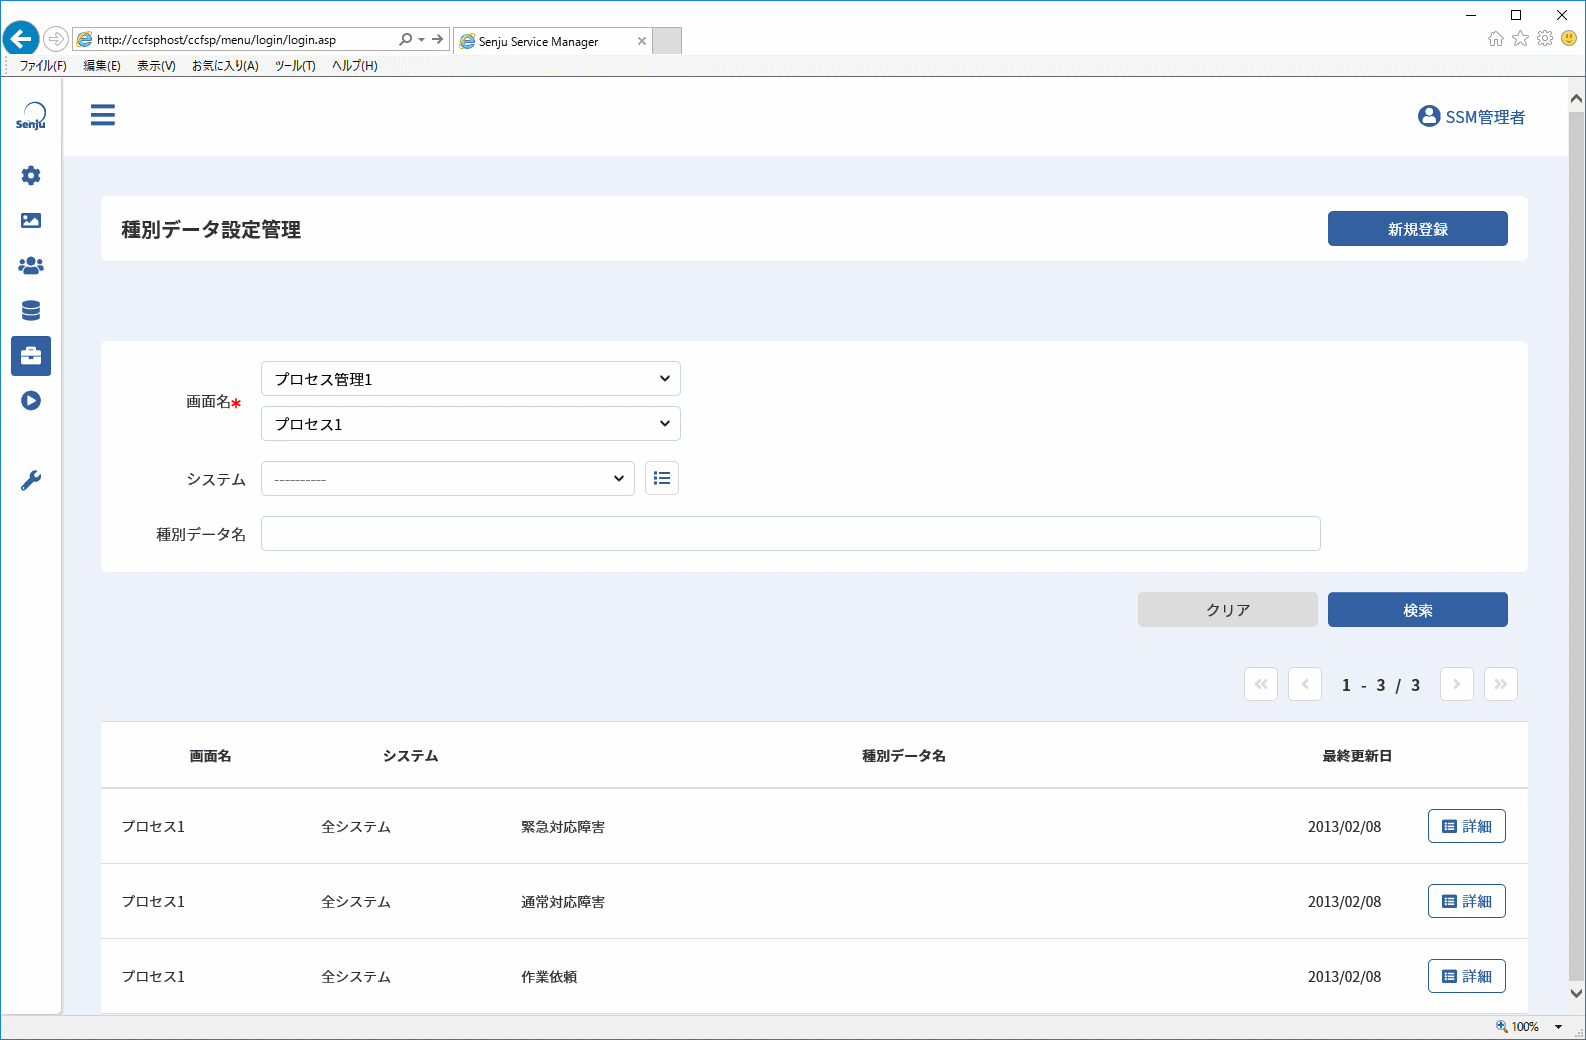The image size is (1586, 1040).
Task: Open the ヘルプ(H) menu
Action: (355, 66)
